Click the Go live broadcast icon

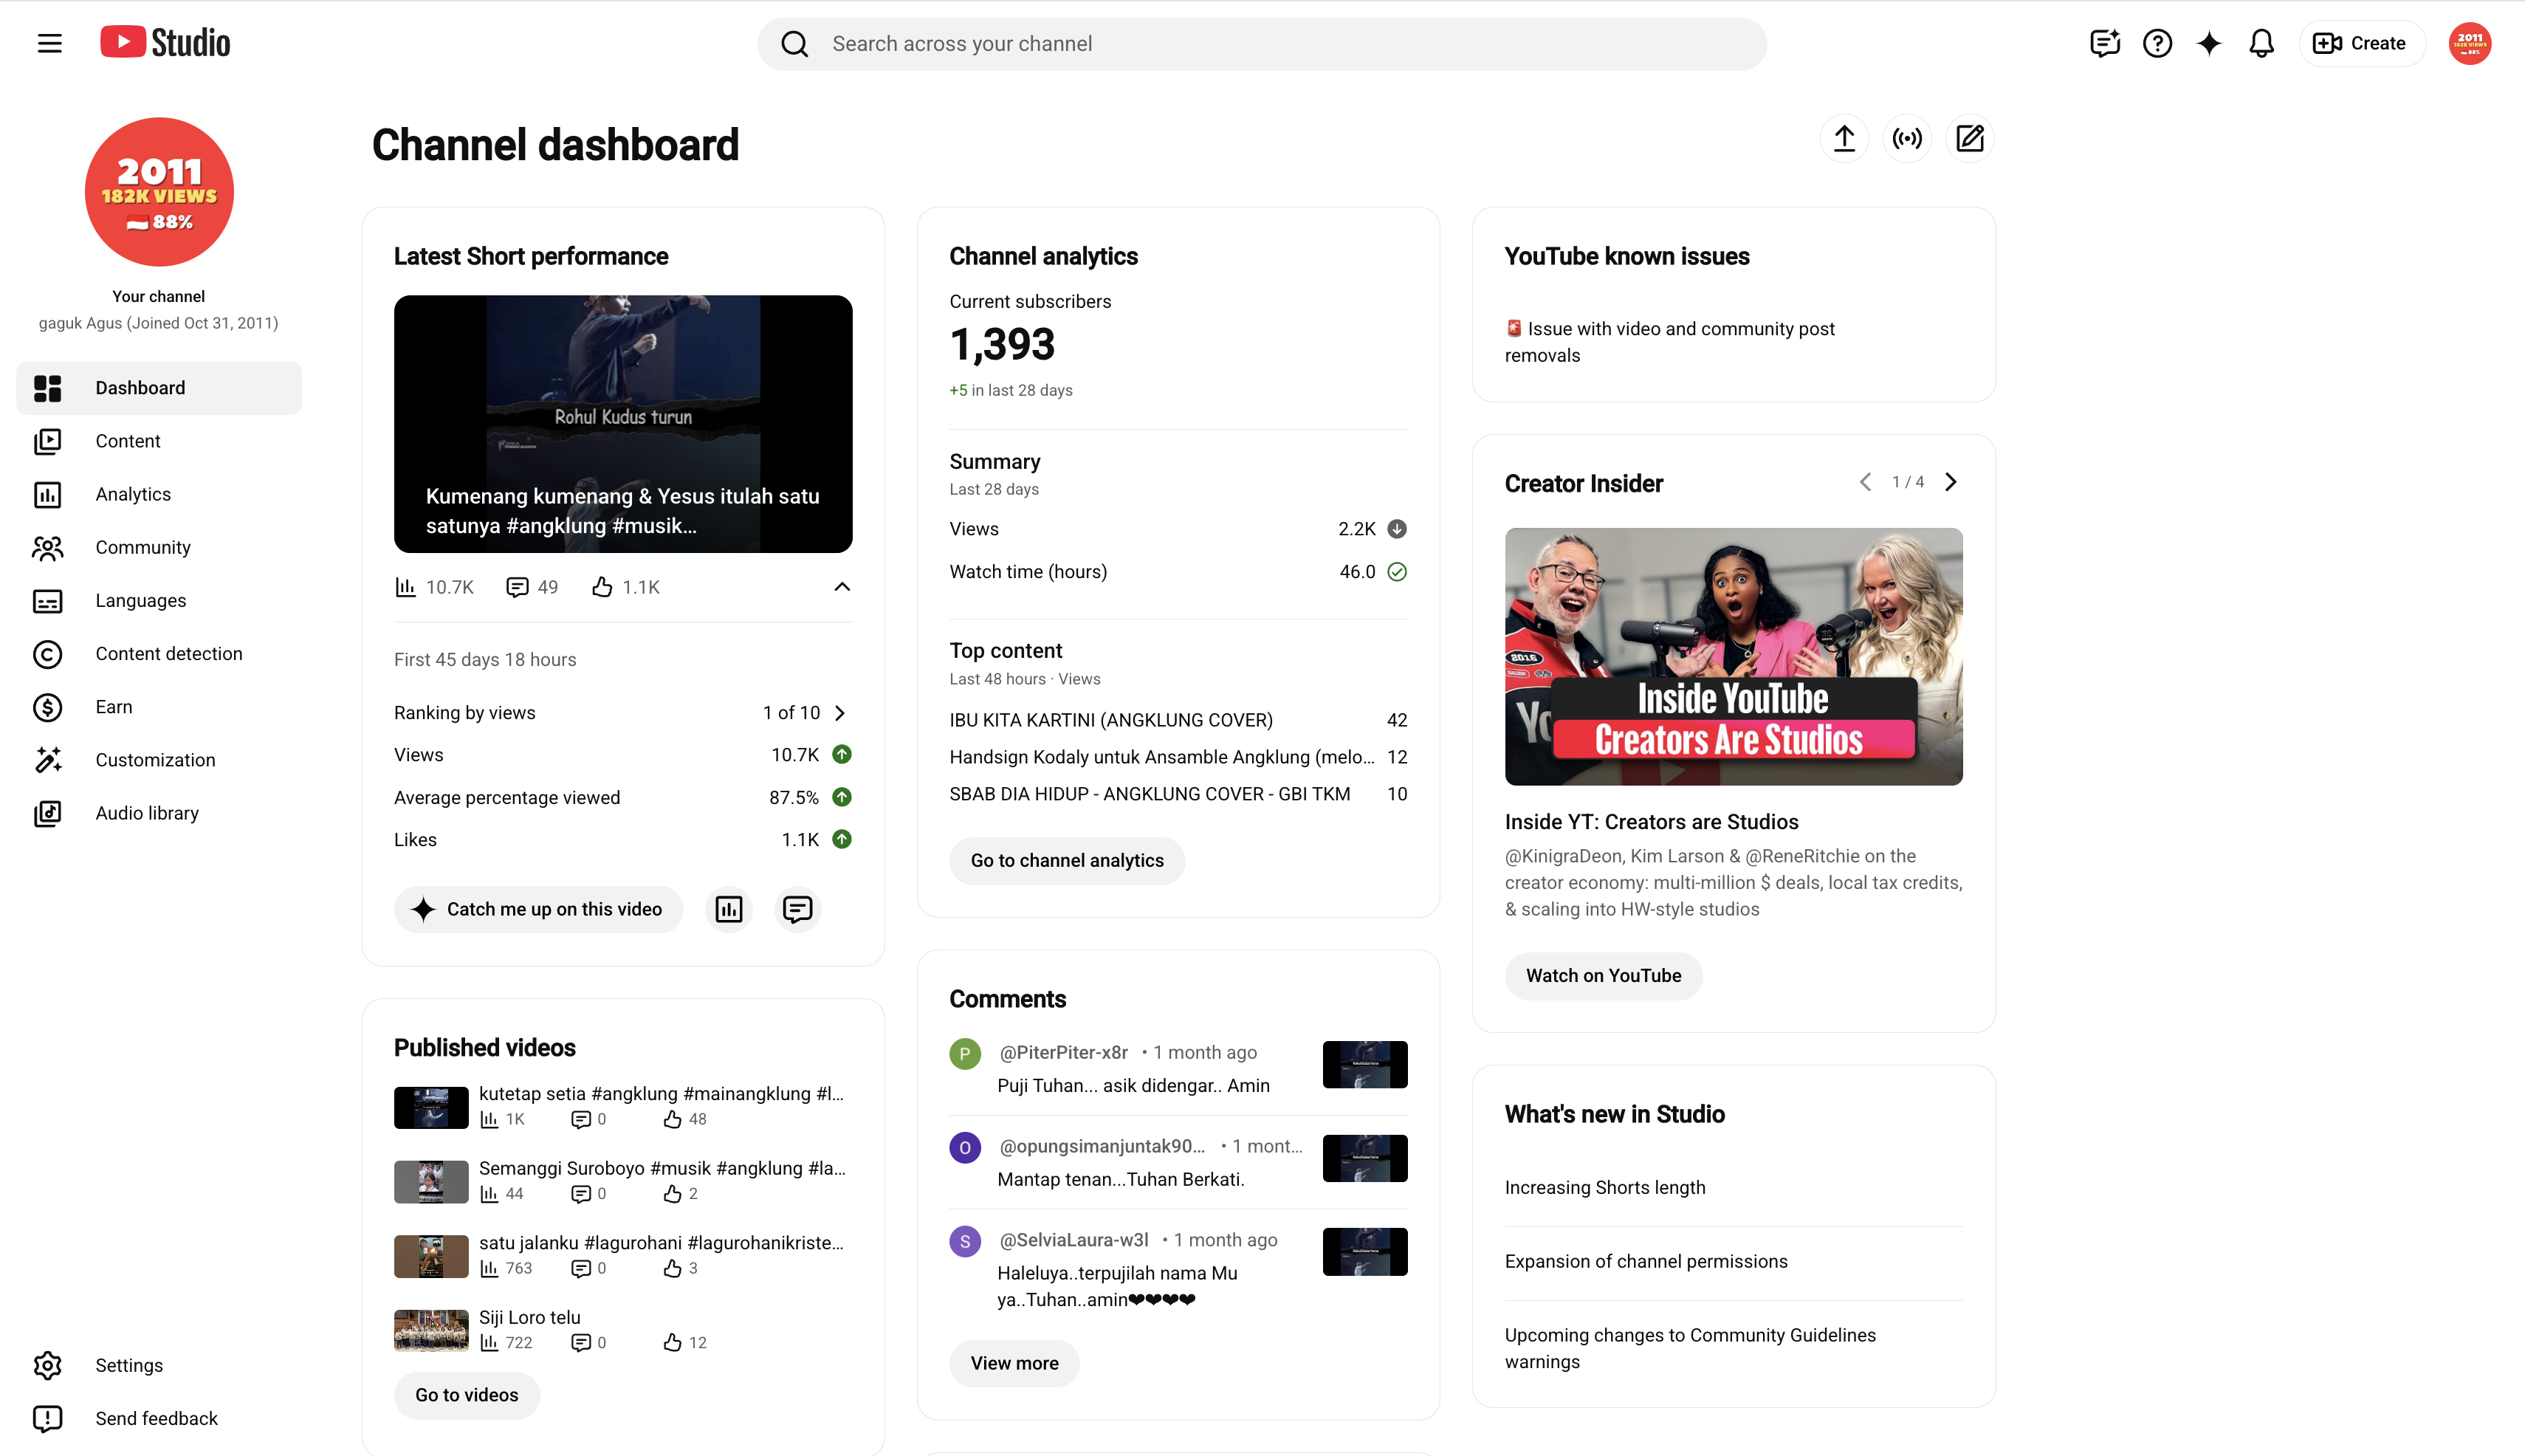coord(1907,138)
